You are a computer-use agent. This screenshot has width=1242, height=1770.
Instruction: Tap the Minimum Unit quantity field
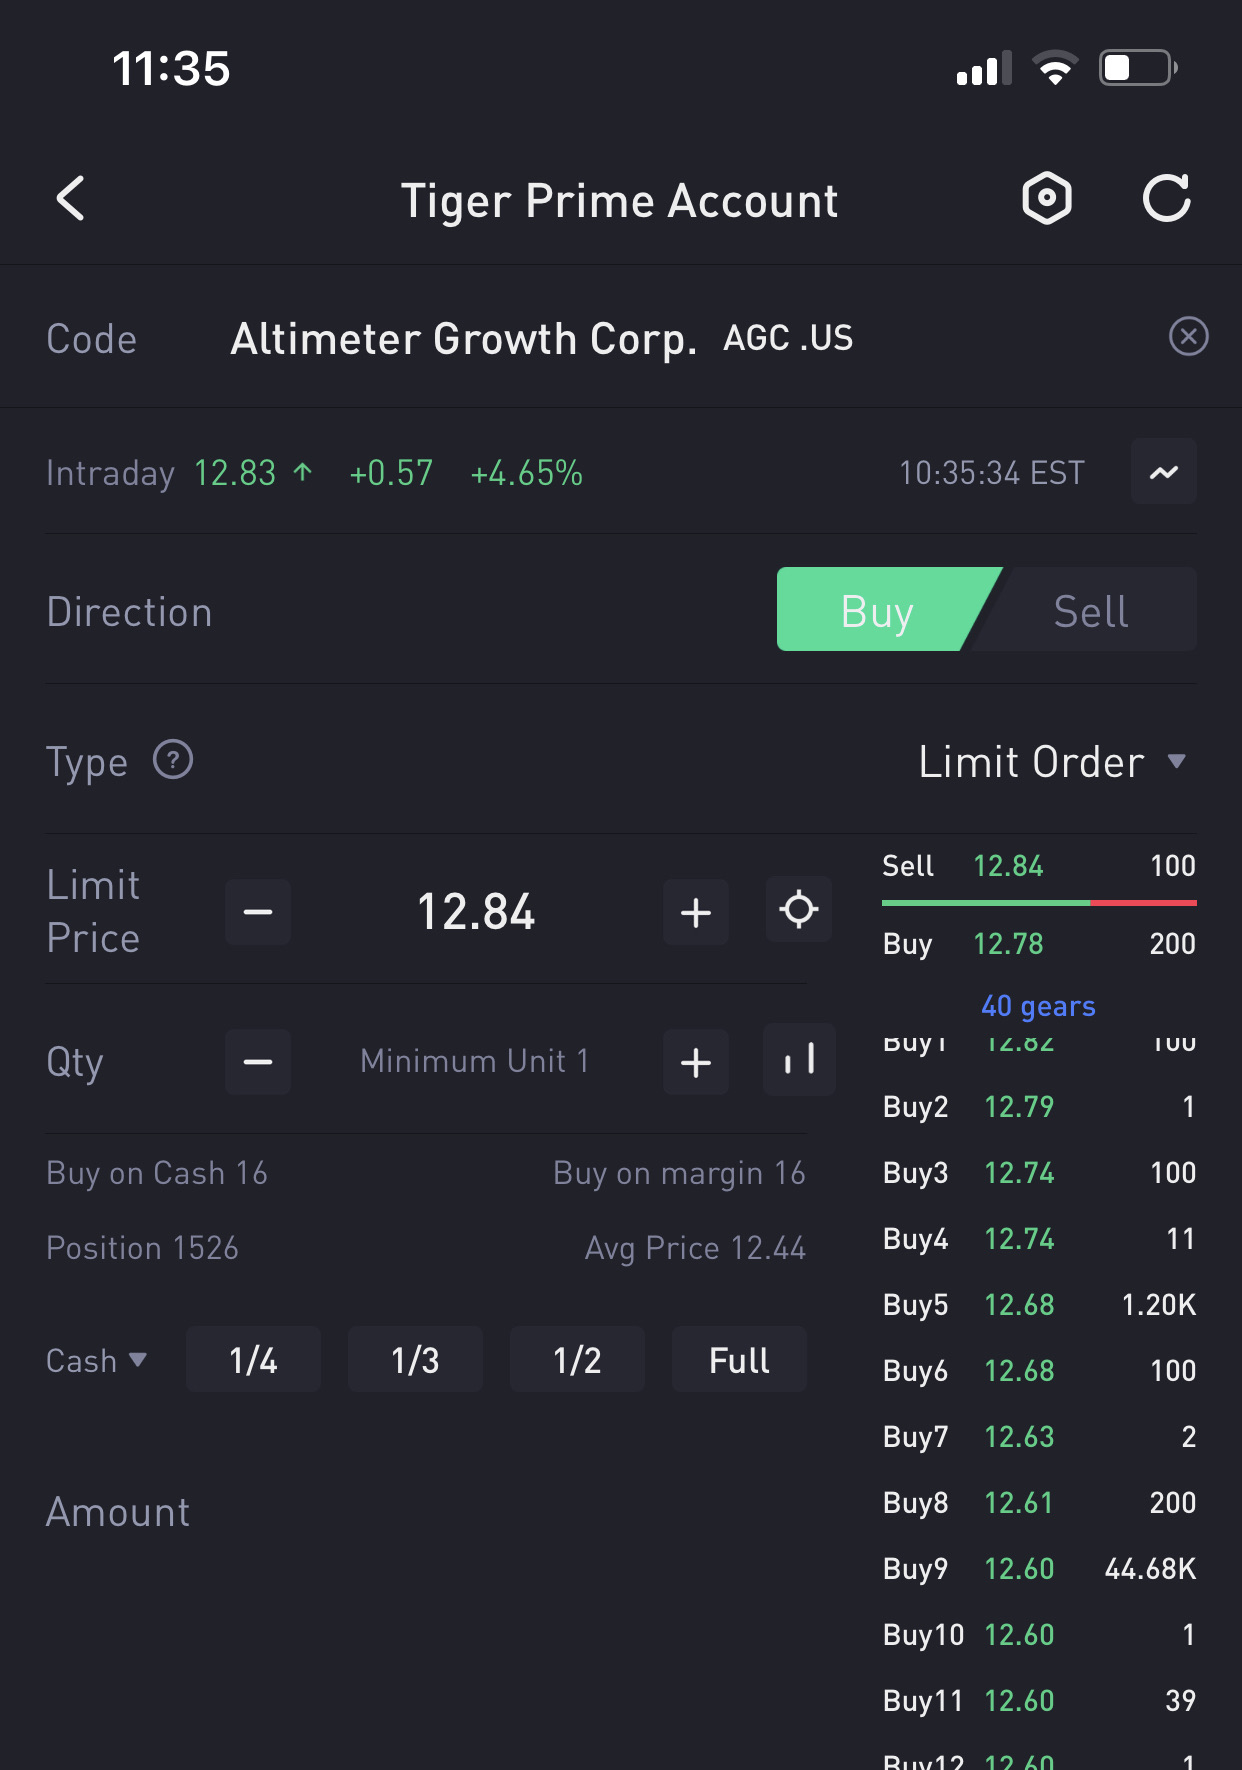[476, 1061]
